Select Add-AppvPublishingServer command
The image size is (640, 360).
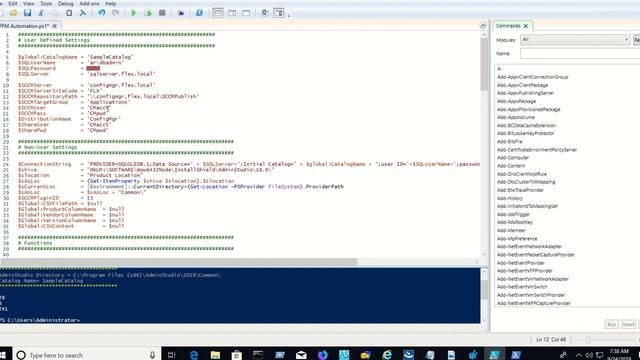(x=525, y=93)
